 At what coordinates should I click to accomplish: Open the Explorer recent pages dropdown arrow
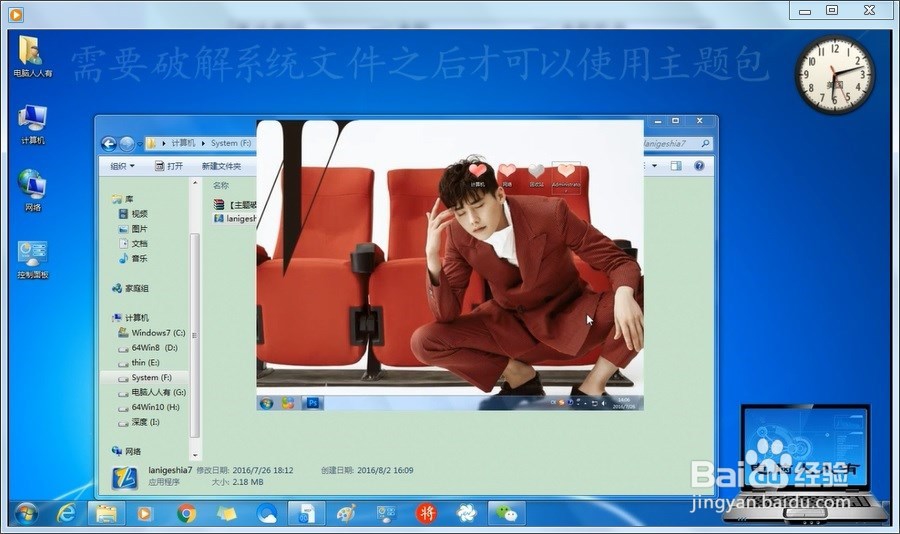[x=139, y=144]
